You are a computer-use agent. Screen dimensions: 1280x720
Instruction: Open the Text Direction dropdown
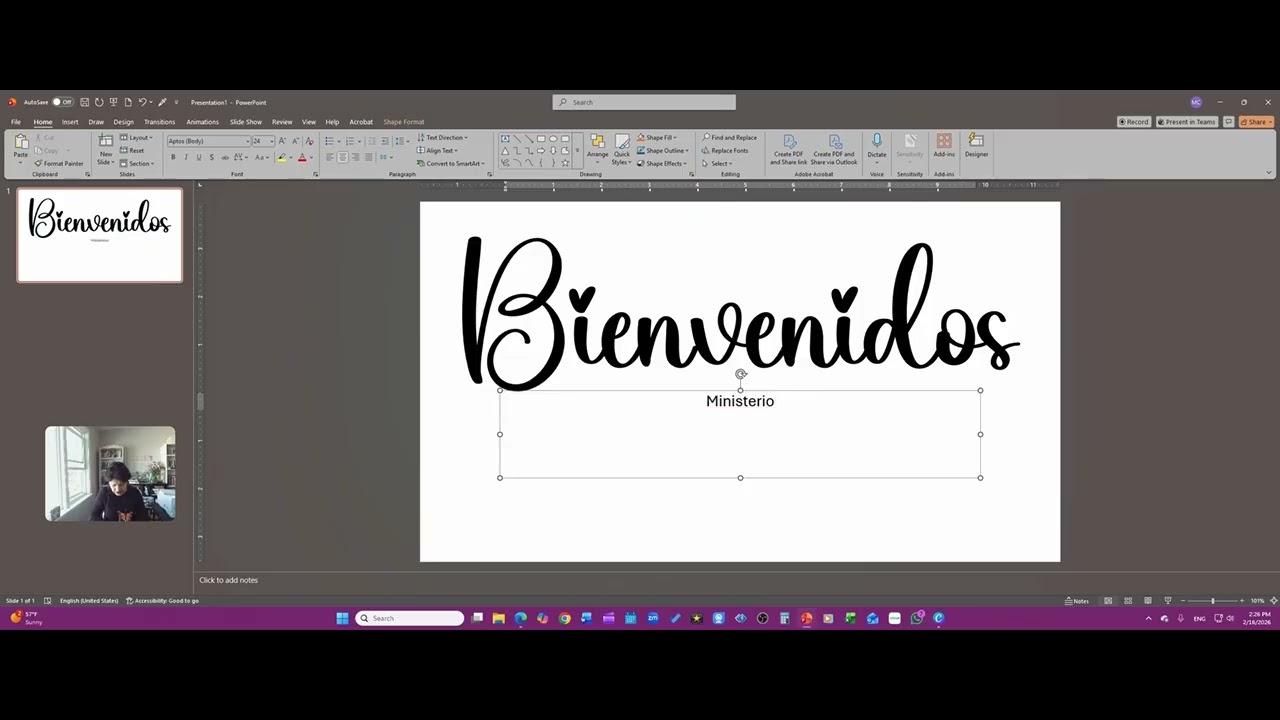click(442, 137)
